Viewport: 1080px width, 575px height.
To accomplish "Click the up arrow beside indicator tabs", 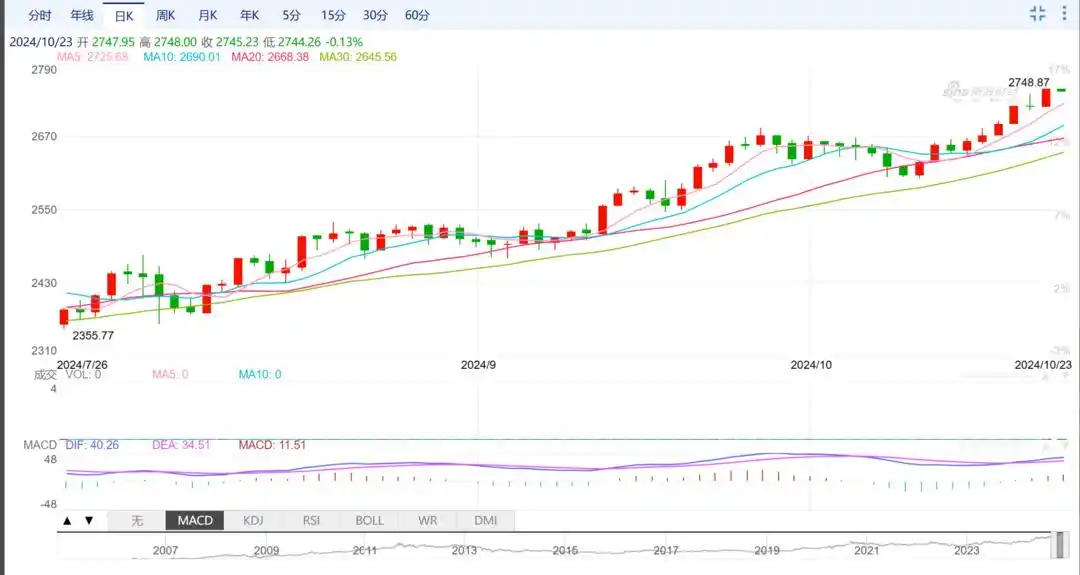I will pyautogui.click(x=67, y=521).
